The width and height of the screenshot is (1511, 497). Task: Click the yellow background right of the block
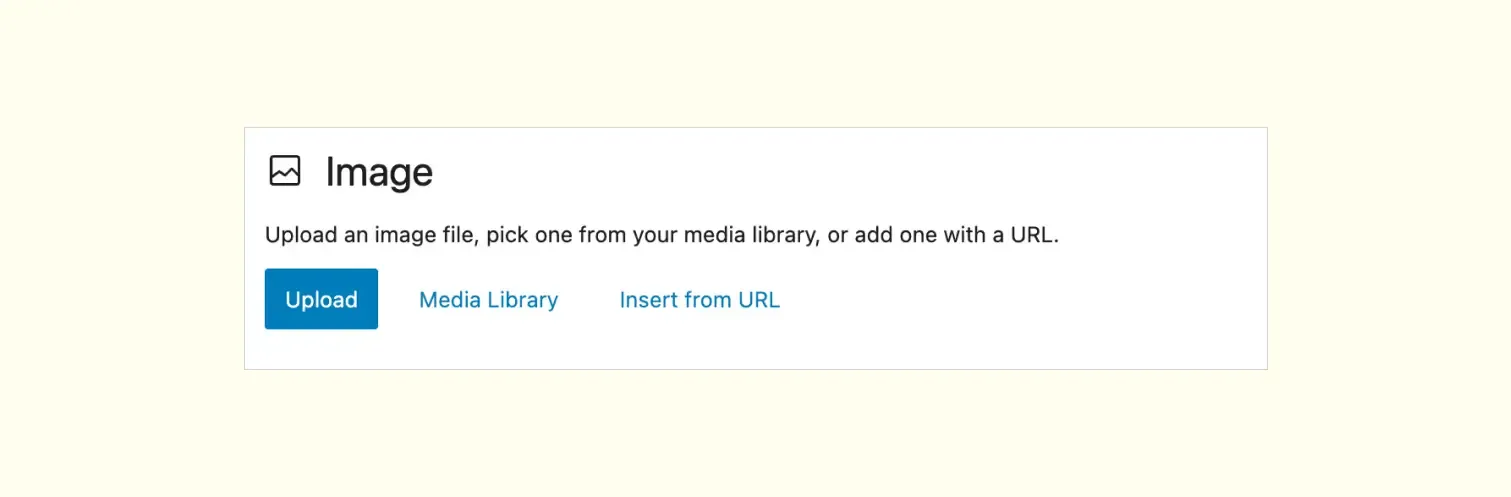point(1390,248)
